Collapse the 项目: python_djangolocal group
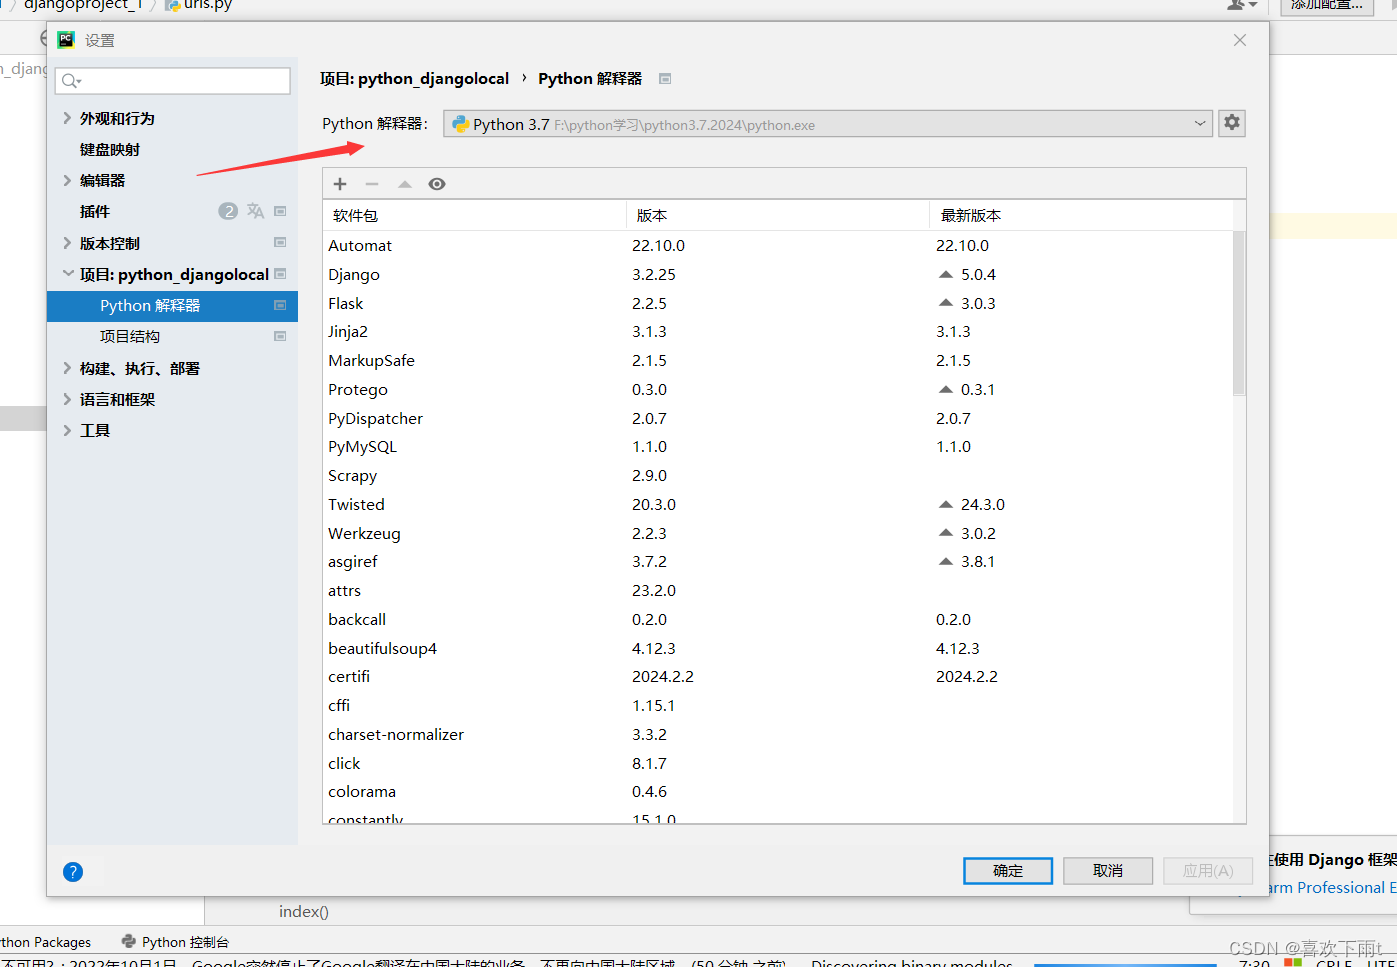Viewport: 1397px width, 967px height. pyautogui.click(x=68, y=274)
